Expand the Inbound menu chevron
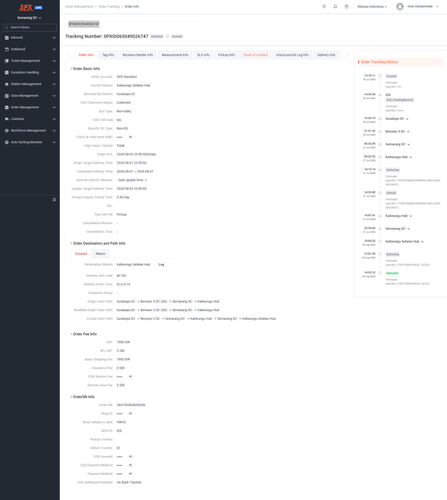Screen dimensions: 447x500 54,38
